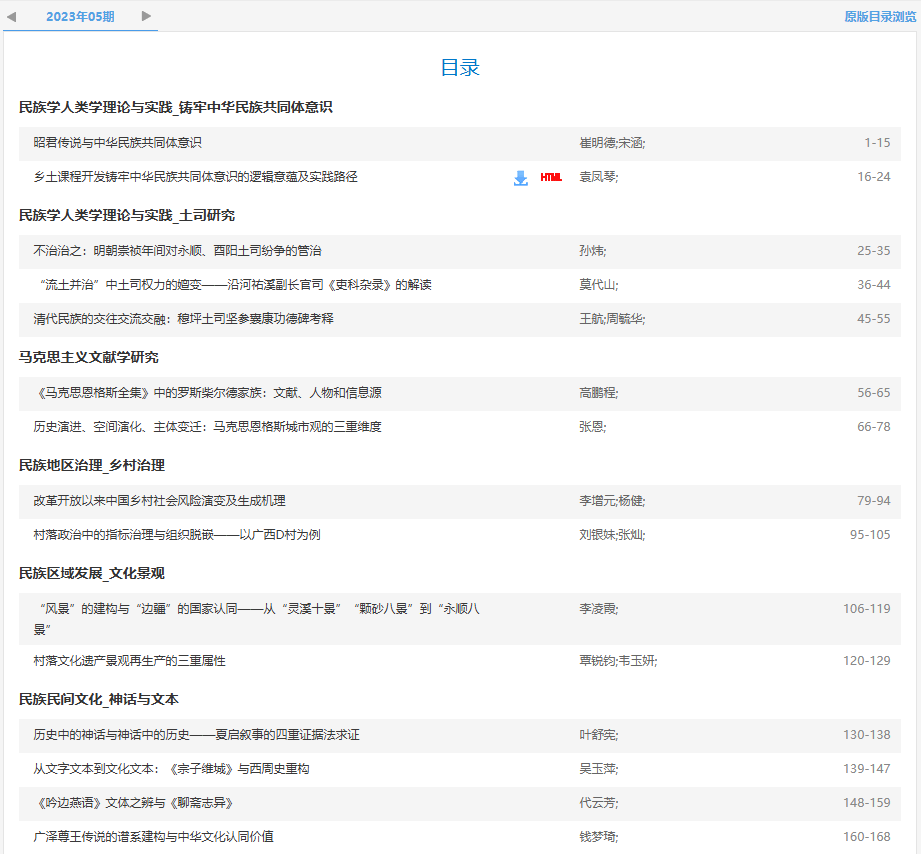921x854 pixels.
Task: Switch to the 2023年05期 tab
Action: (80, 16)
